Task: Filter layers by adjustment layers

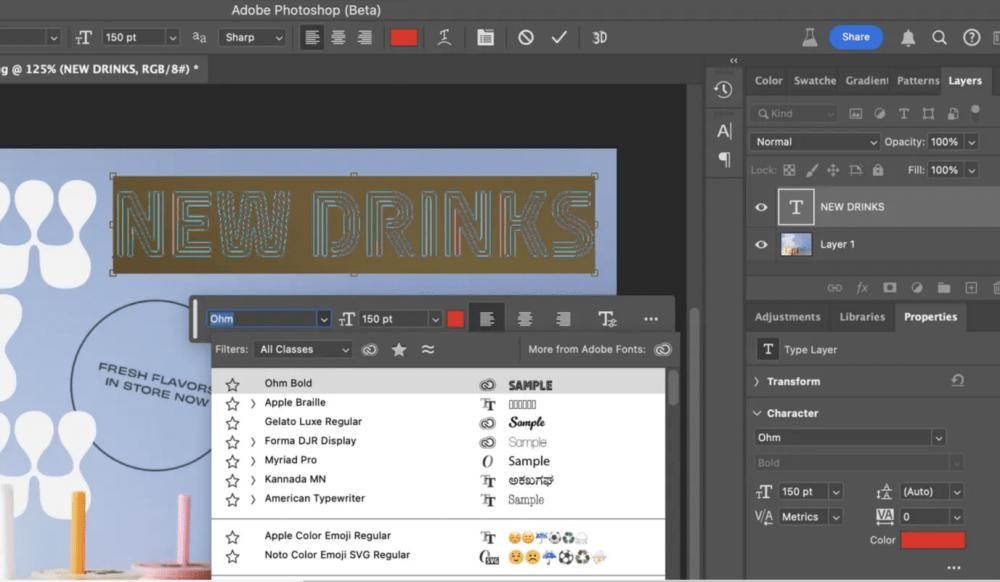Action: [x=879, y=113]
